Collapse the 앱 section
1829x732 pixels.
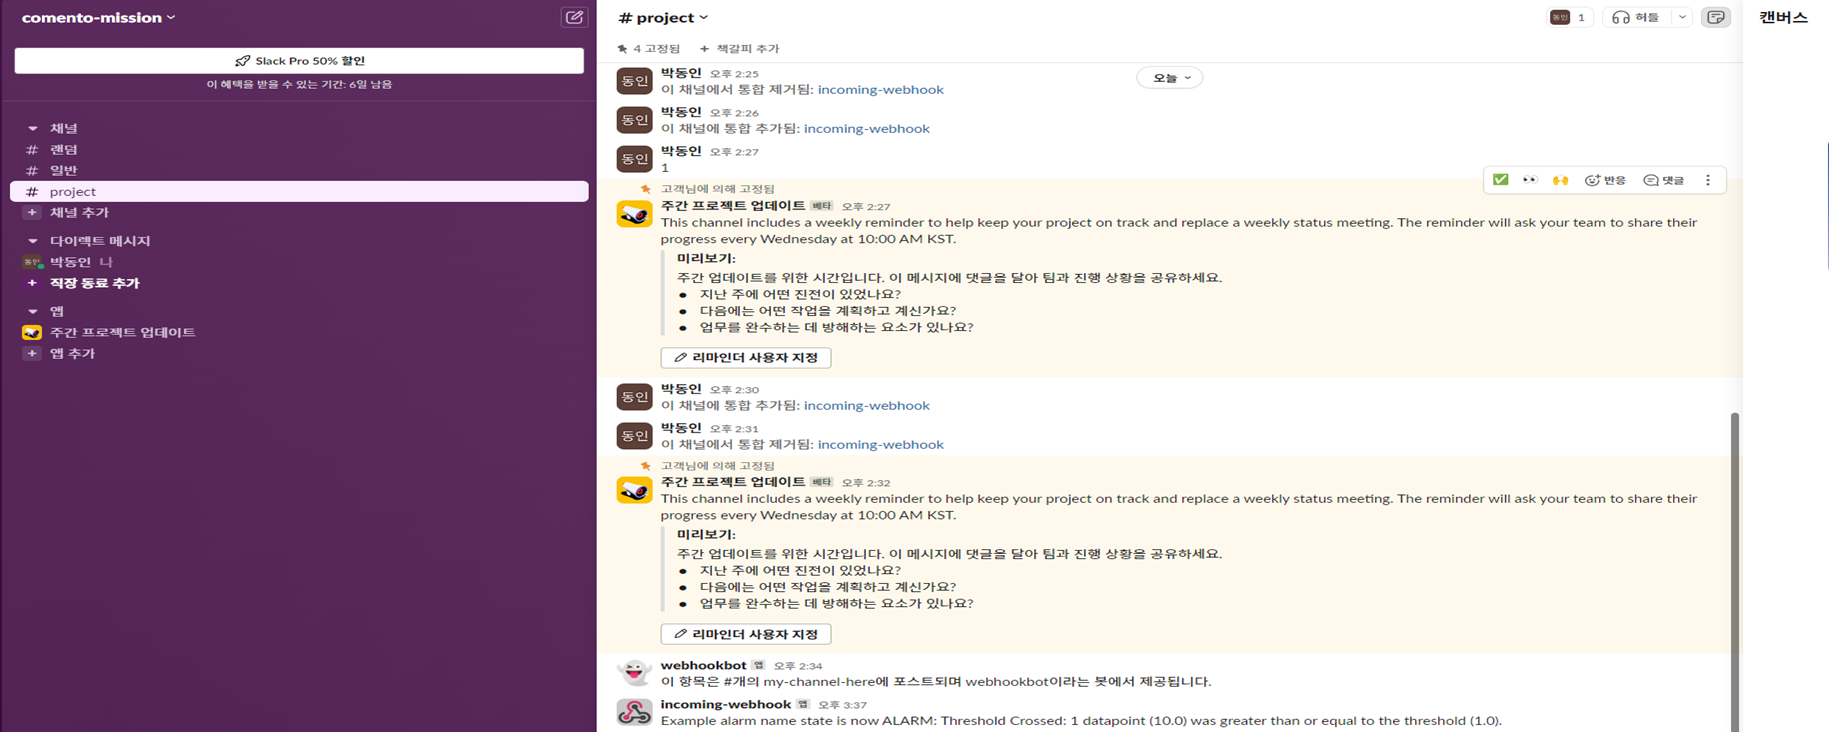point(32,311)
